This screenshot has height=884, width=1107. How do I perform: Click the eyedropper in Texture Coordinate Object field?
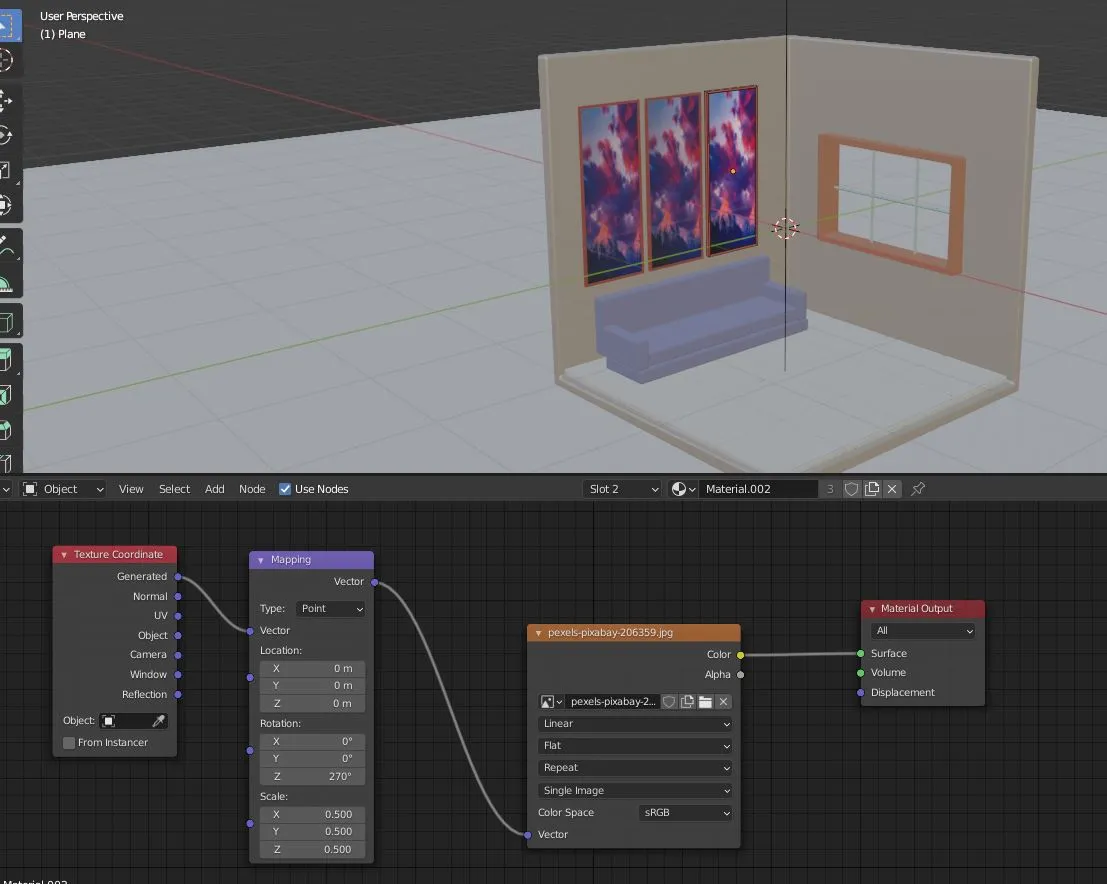159,721
